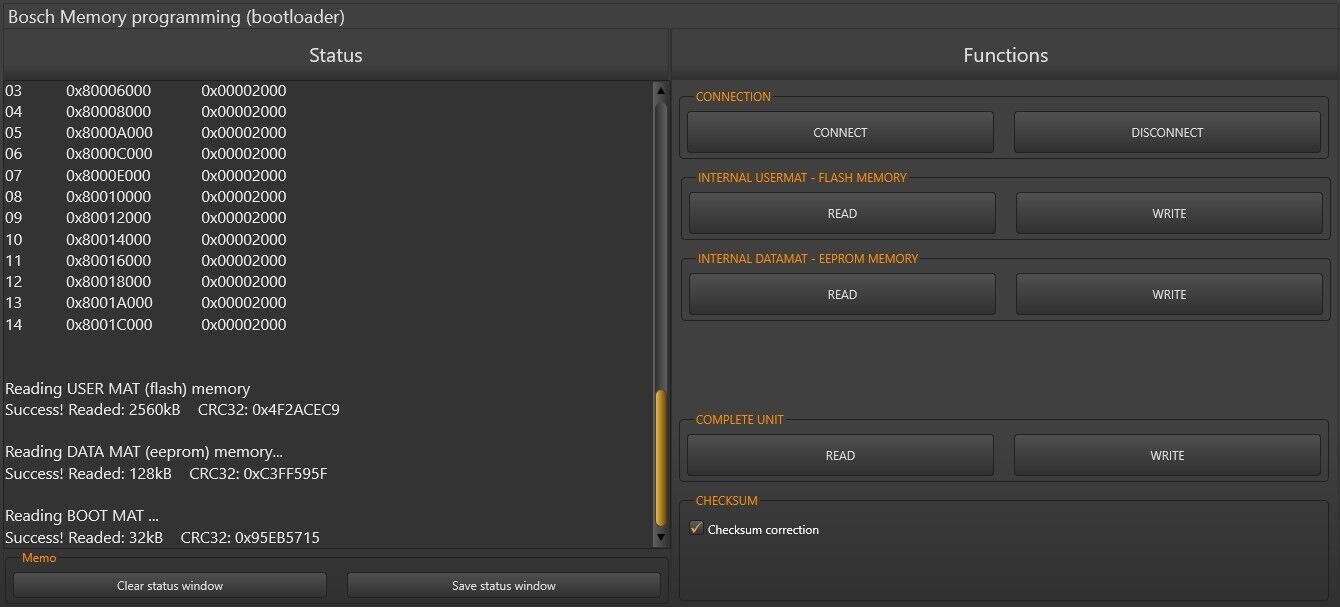Read internal DATAMAT EEPROM memory
1340x607 pixels.
coord(842,294)
